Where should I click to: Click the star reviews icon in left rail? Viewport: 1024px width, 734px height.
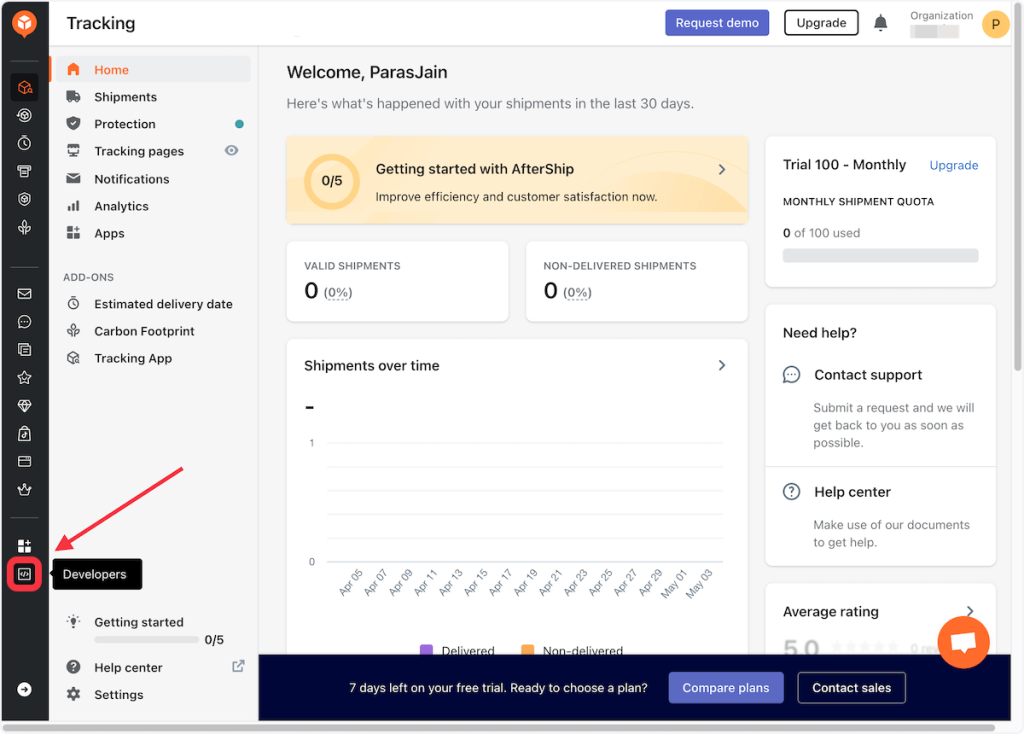[25, 378]
